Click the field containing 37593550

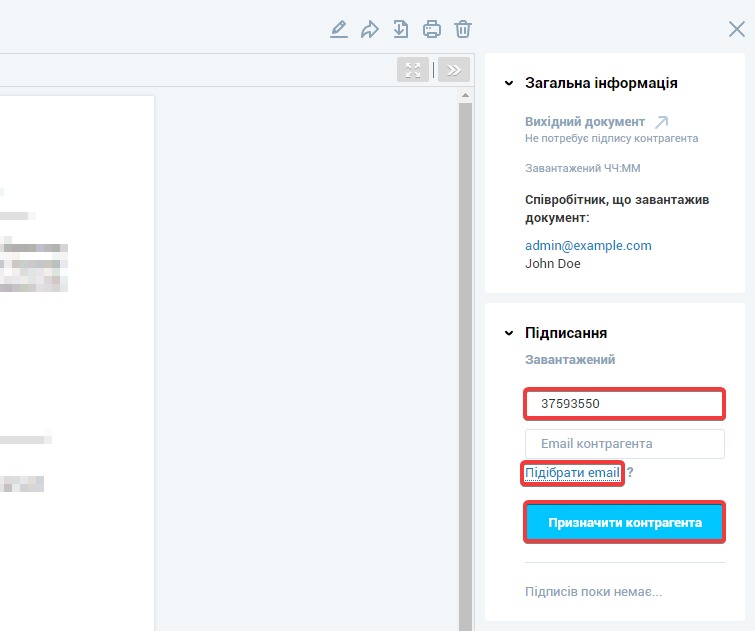tap(624, 404)
